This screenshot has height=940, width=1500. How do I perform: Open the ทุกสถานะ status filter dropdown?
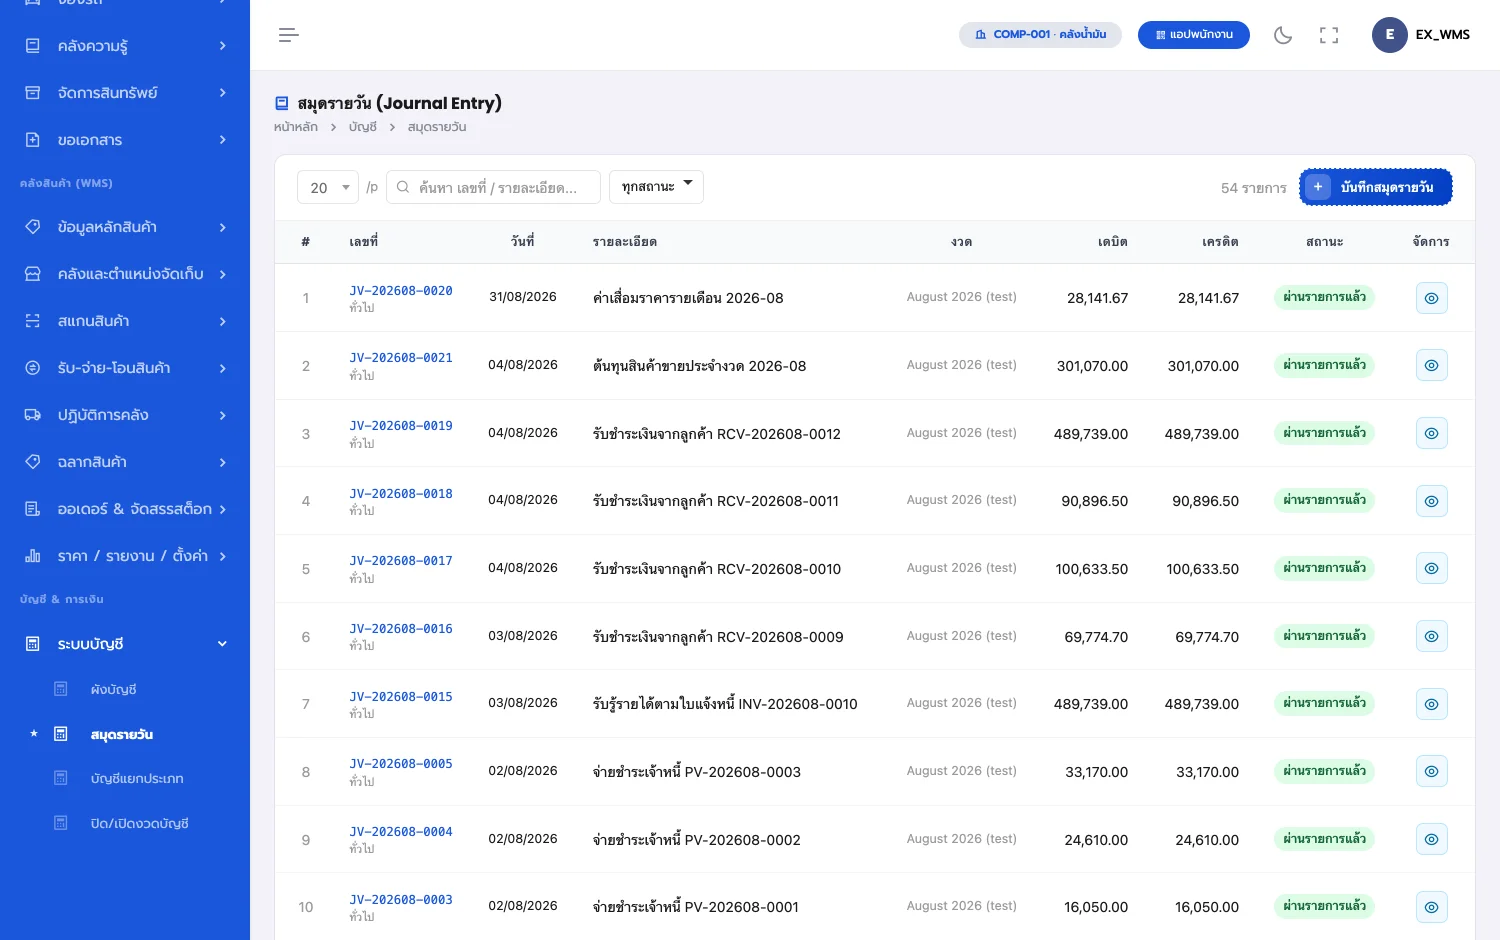pyautogui.click(x=656, y=187)
